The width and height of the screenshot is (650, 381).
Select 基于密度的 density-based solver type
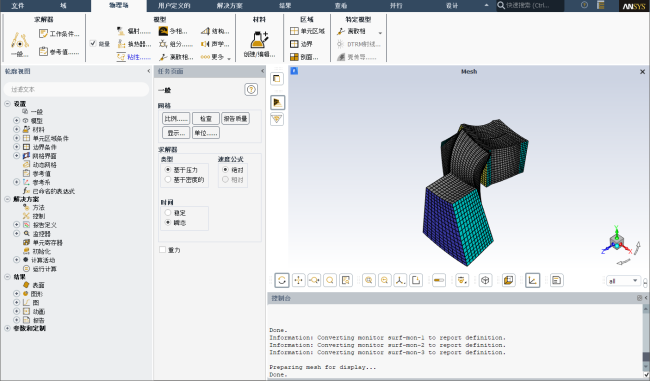pos(168,180)
